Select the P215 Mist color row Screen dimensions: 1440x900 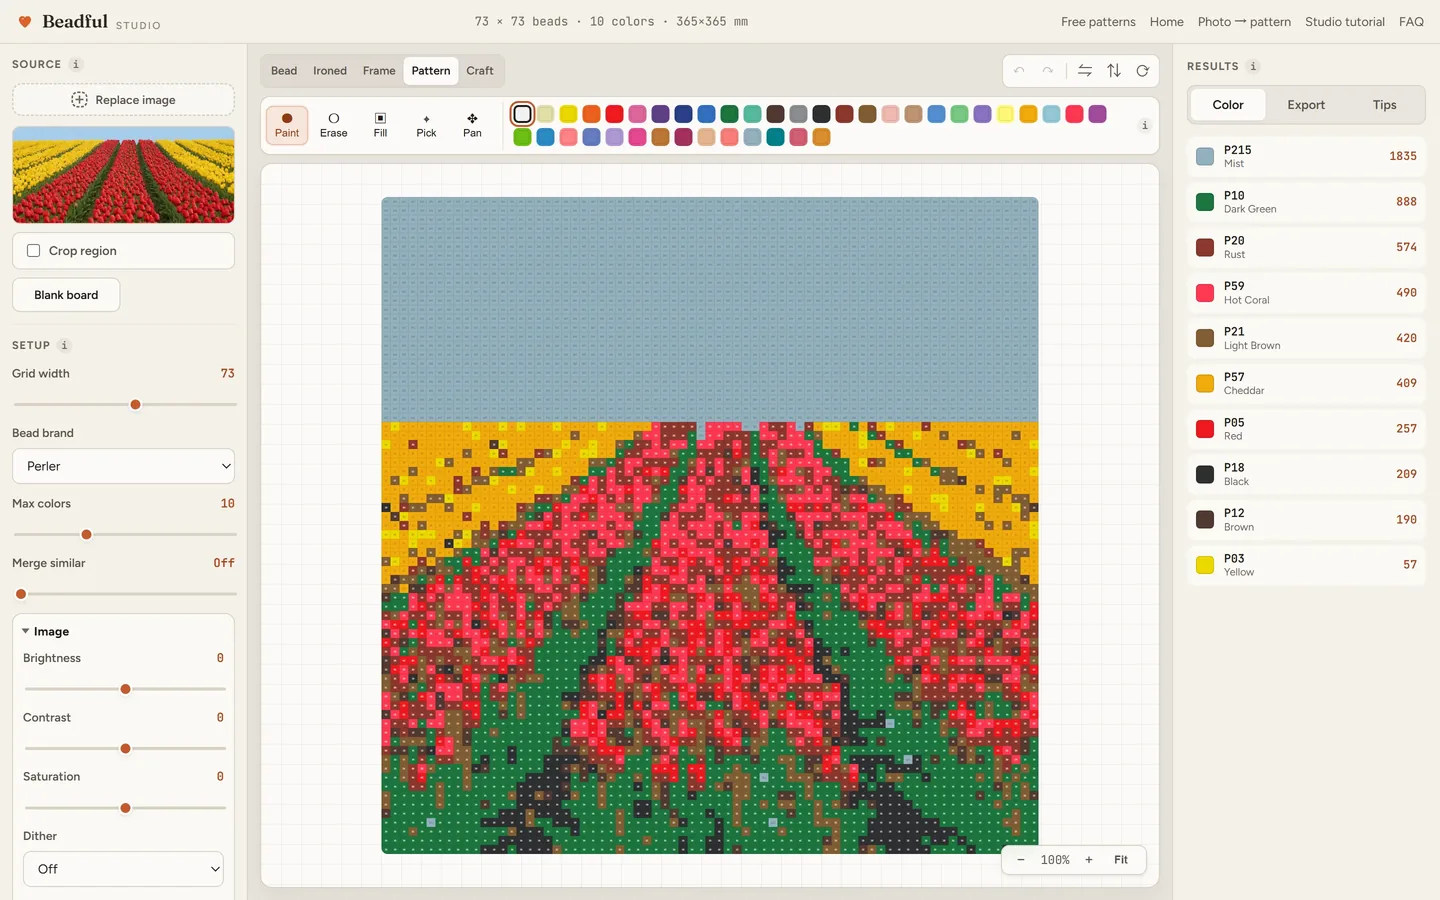(x=1306, y=156)
